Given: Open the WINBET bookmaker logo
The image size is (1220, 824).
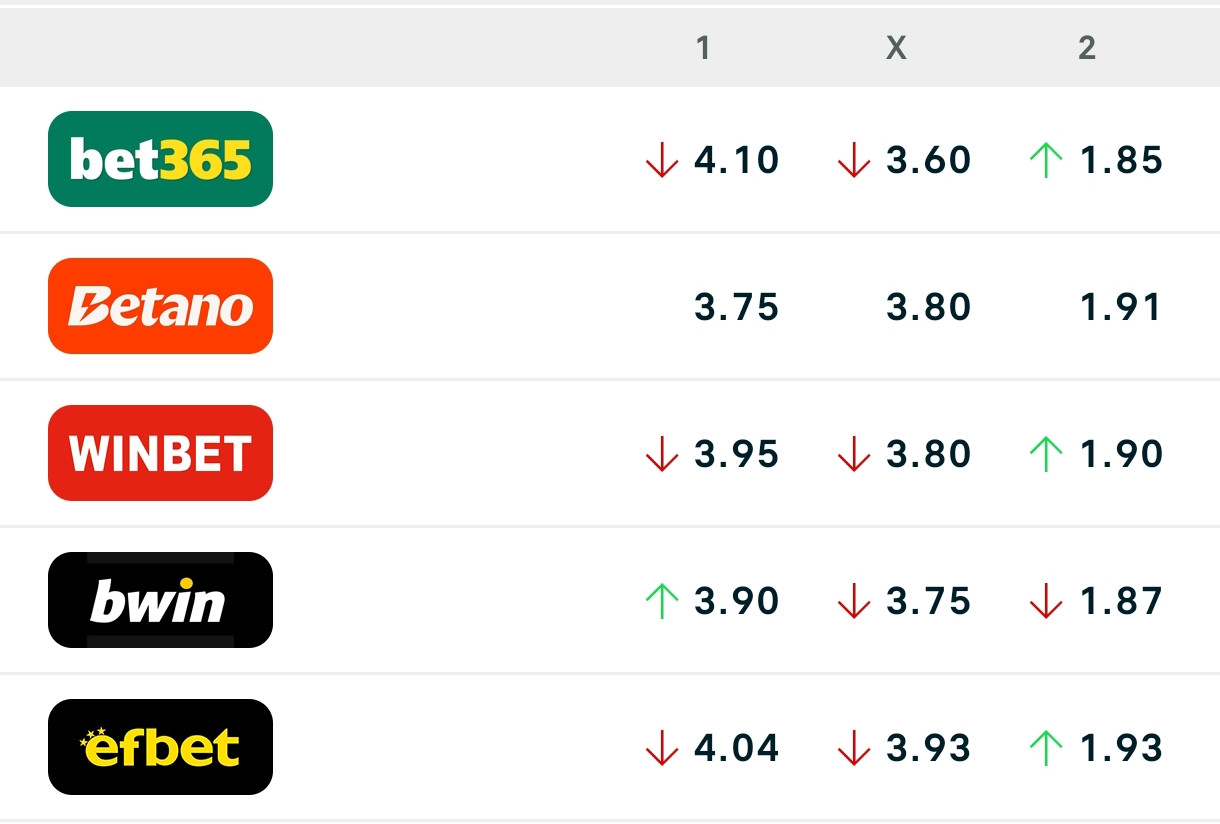Looking at the screenshot, I should [160, 452].
